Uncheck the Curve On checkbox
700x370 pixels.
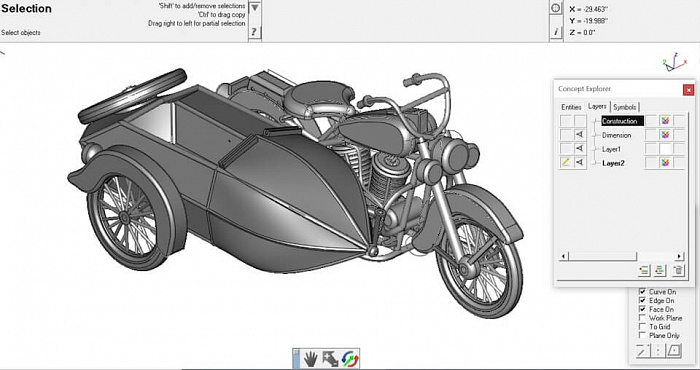tap(642, 291)
